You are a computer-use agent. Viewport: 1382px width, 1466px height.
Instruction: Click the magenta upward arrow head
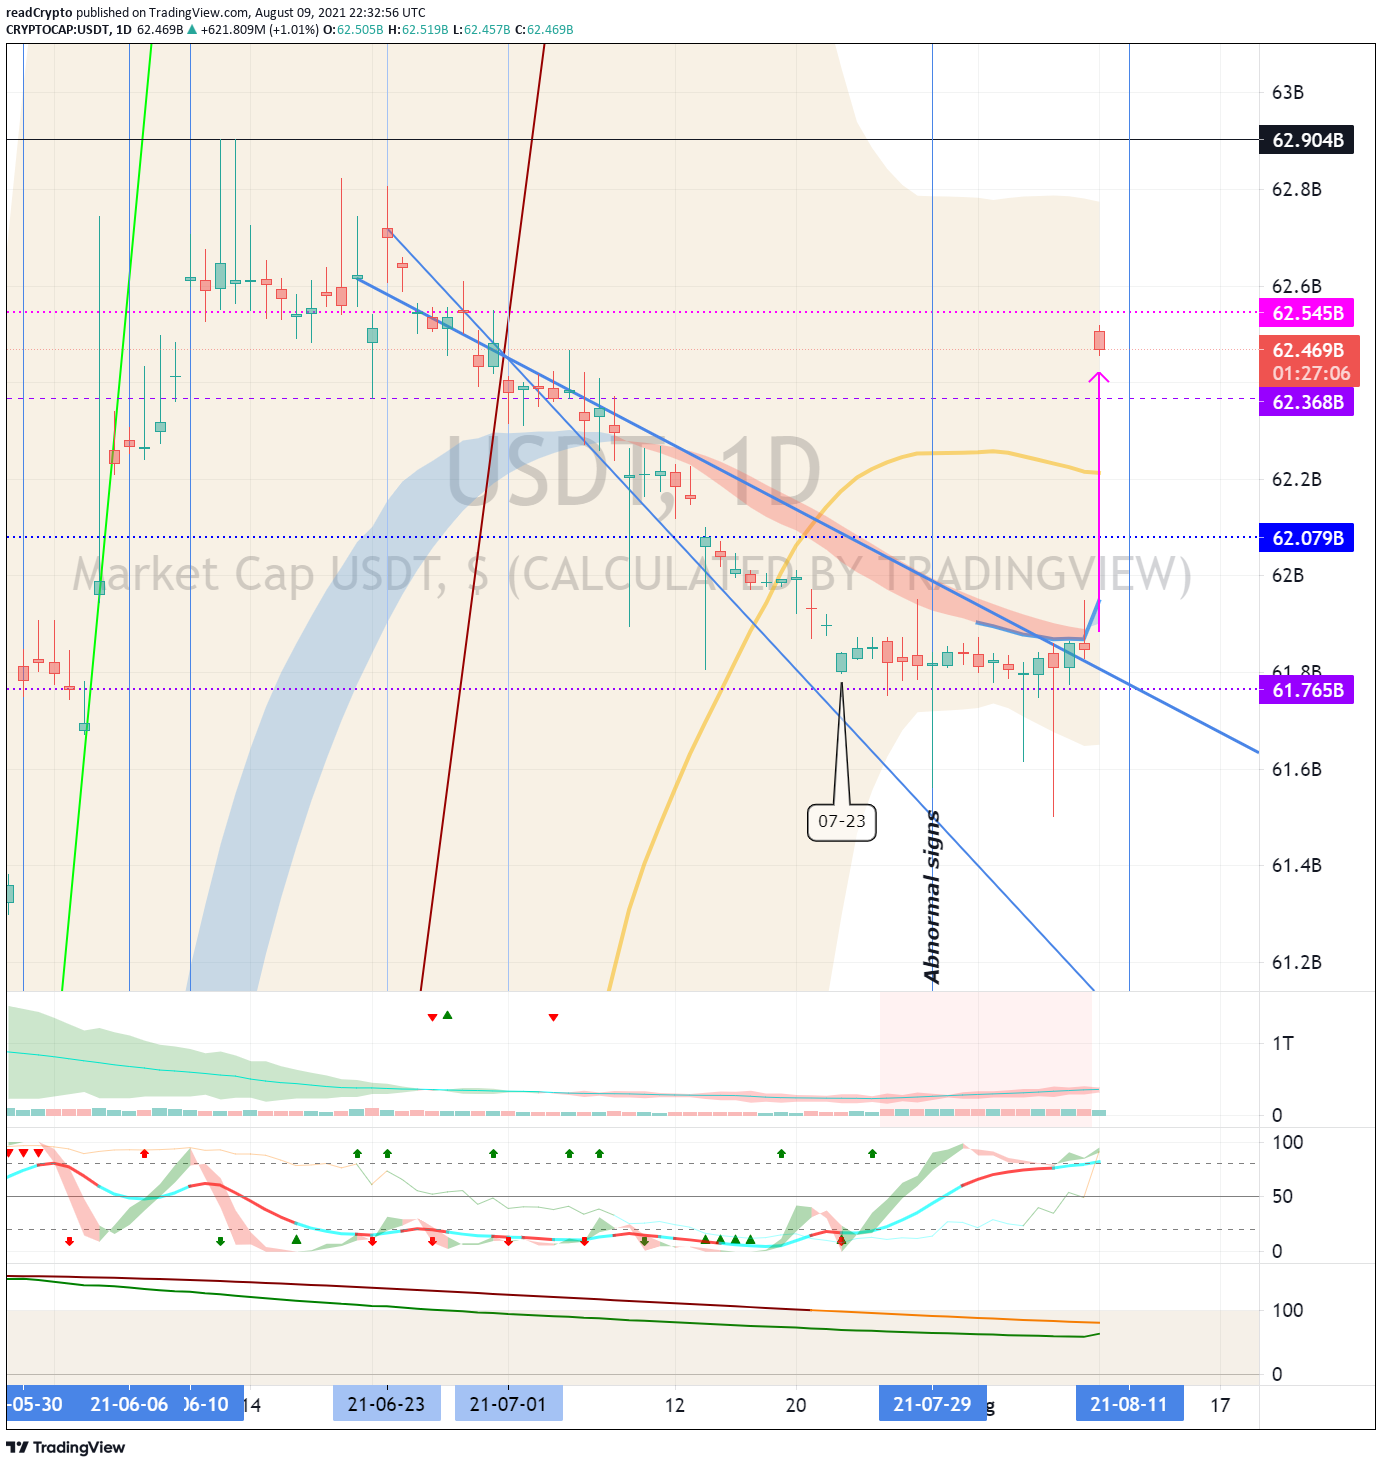click(1099, 377)
